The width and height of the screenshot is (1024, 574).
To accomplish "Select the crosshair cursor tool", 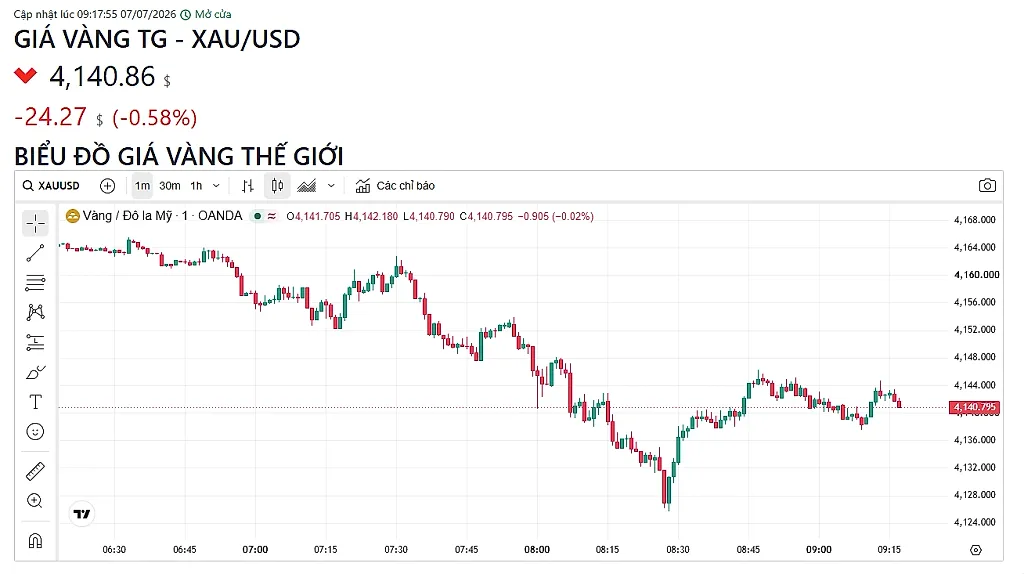I will tap(35, 223).
